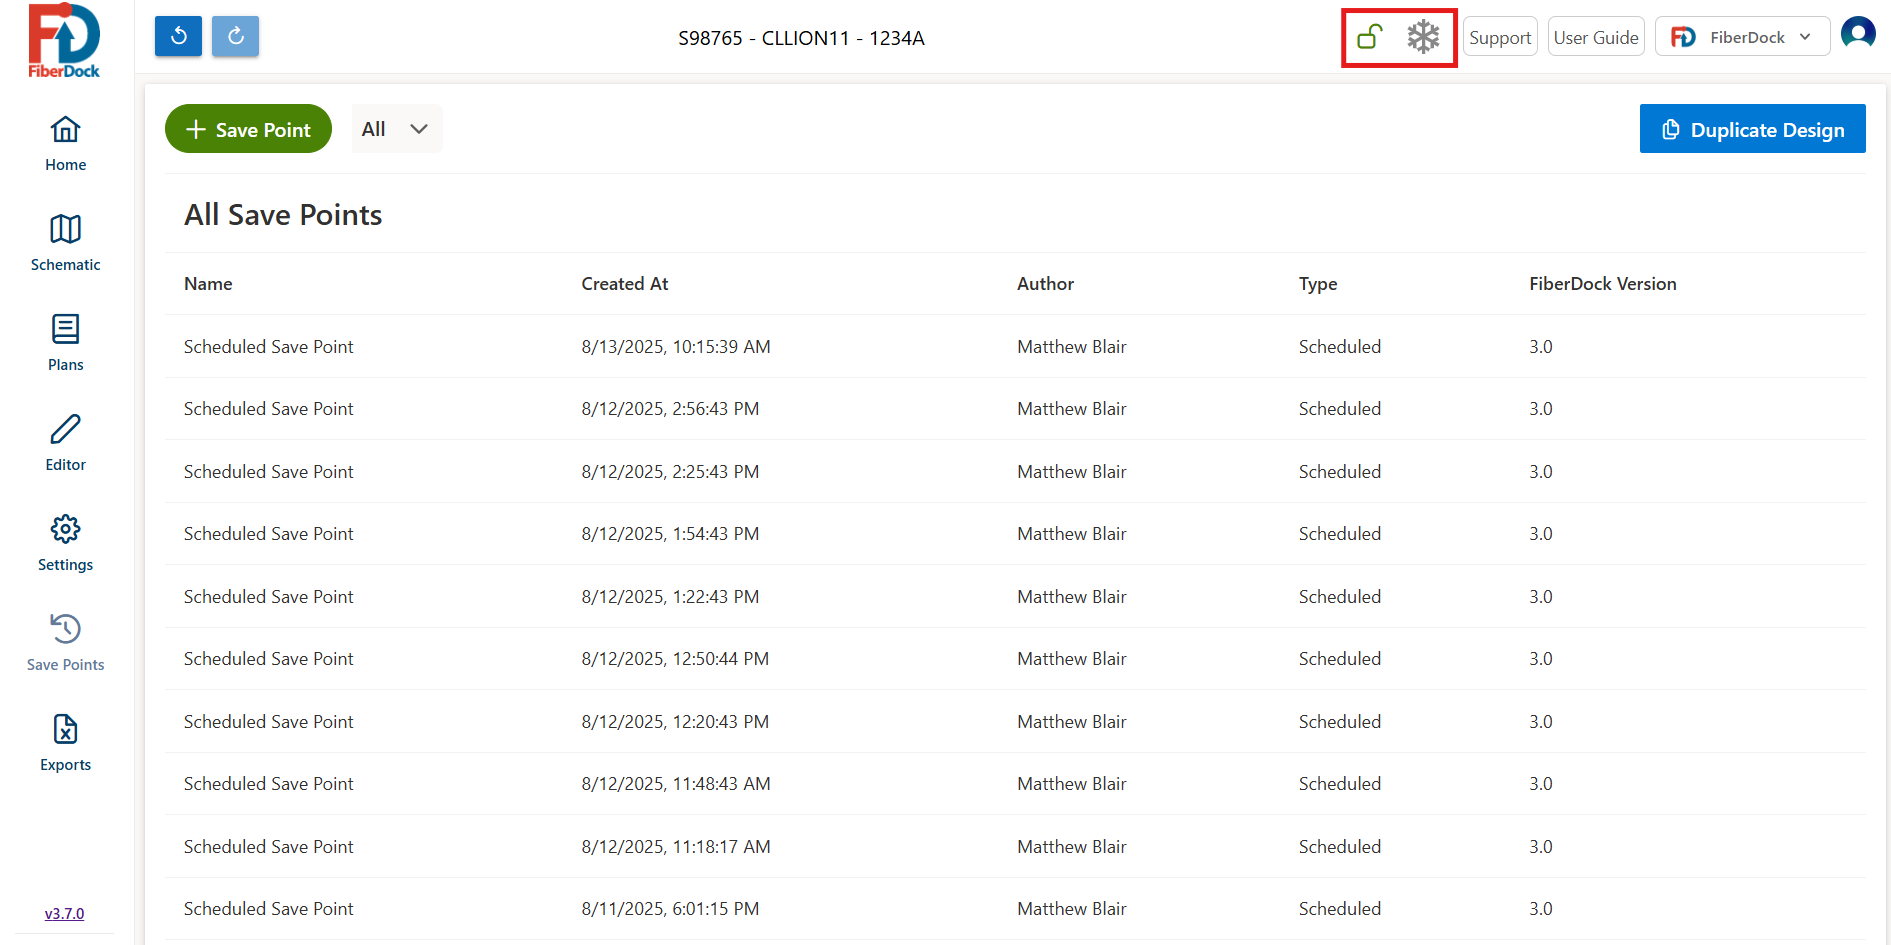Click the Duplicate Design button
1891x945 pixels.
click(1752, 129)
